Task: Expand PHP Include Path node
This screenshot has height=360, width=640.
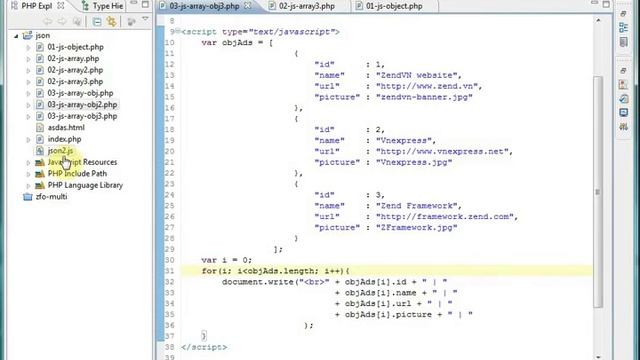Action: pos(28,174)
